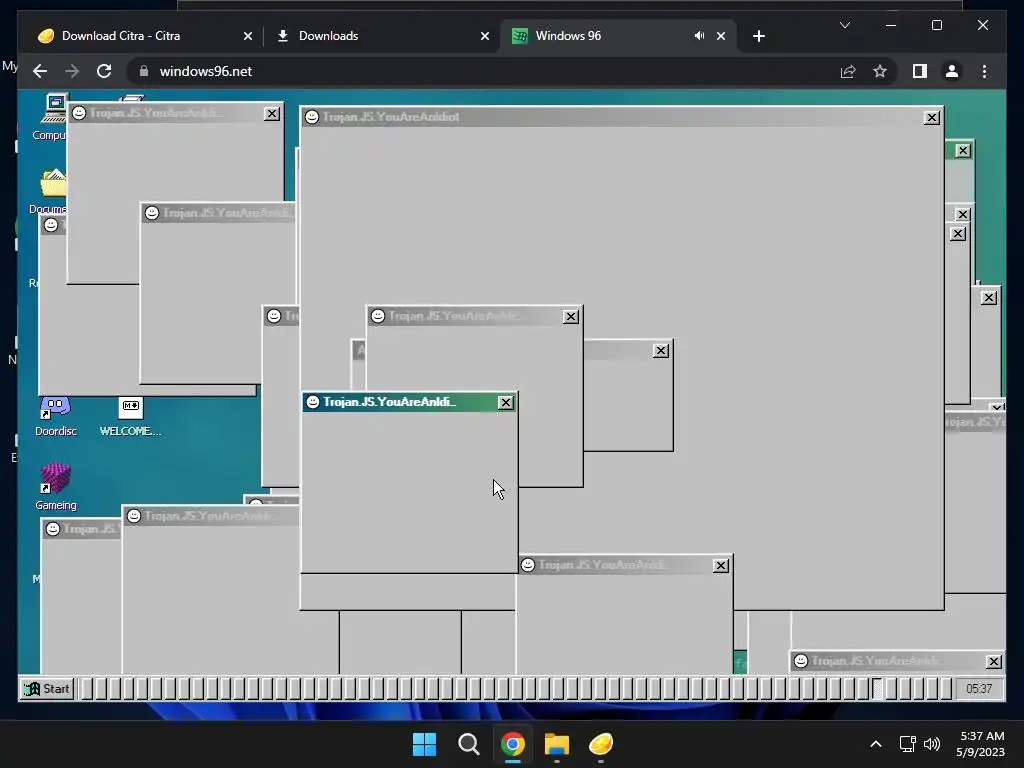Click Chrome icon in Windows taskbar
Image resolution: width=1024 pixels, height=768 pixels.
[x=513, y=744]
